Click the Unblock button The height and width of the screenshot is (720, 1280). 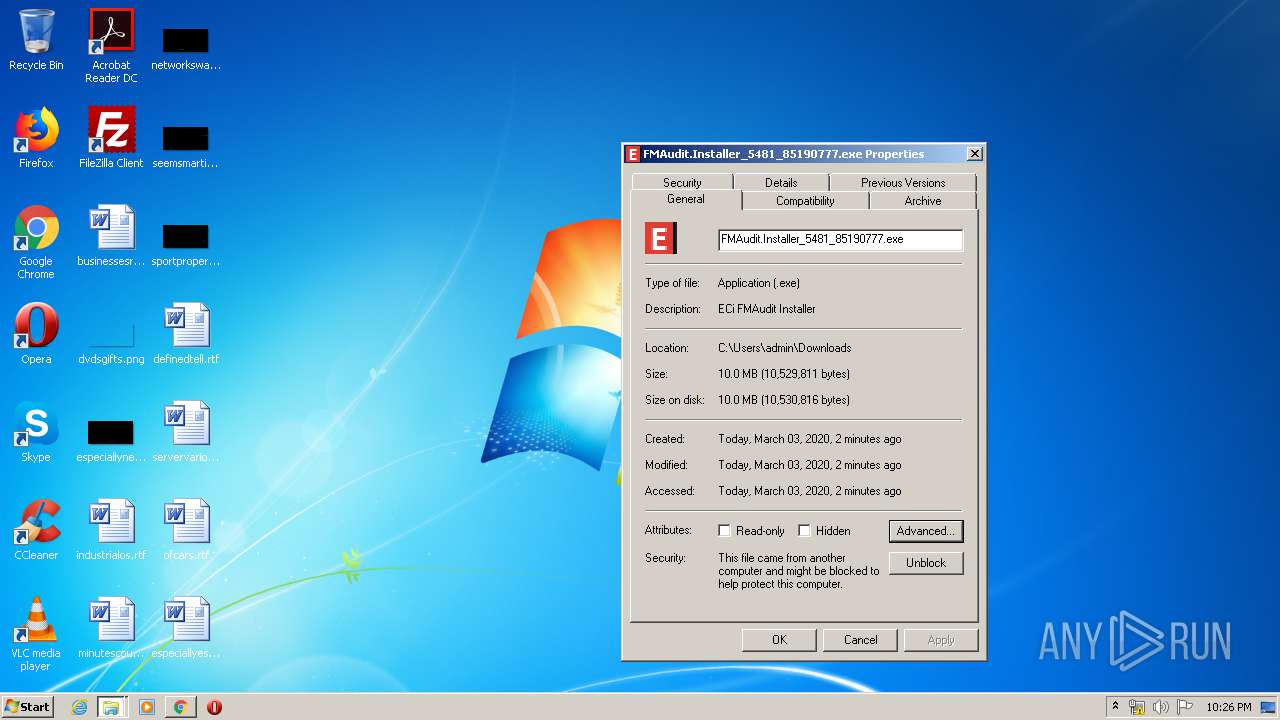pos(926,563)
